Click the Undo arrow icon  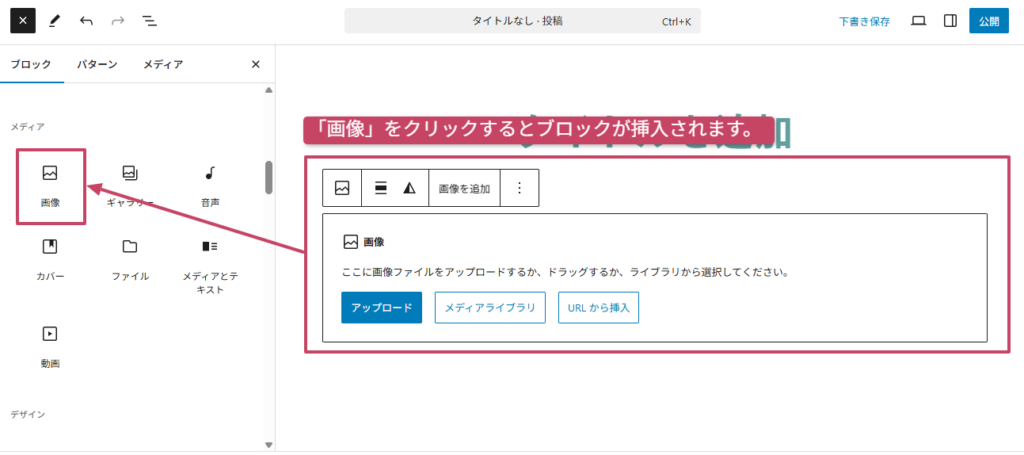coord(86,20)
